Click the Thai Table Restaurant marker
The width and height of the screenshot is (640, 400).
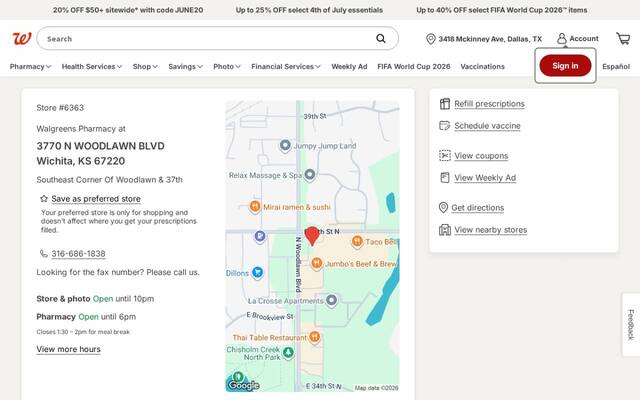pyautogui.click(x=314, y=337)
